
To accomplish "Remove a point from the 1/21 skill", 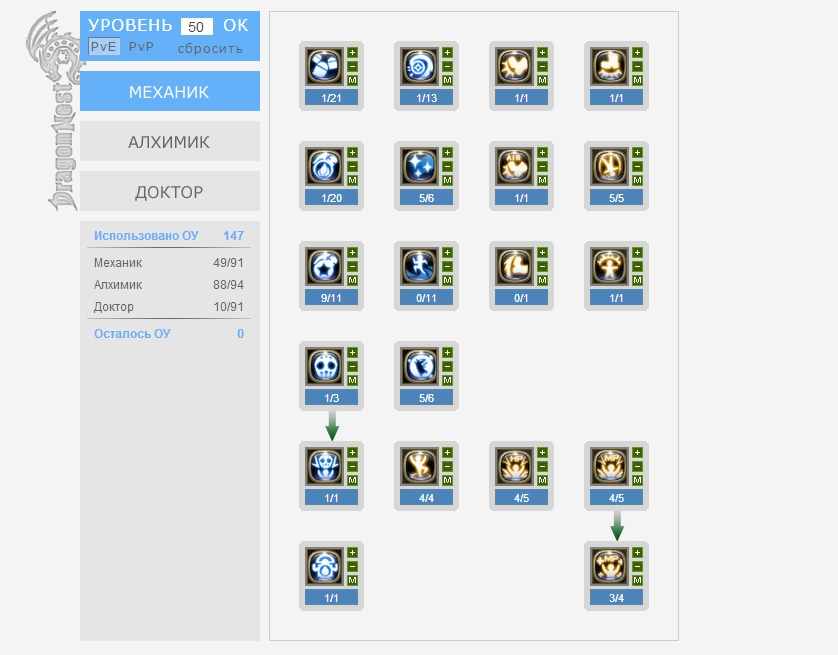I will coord(352,66).
